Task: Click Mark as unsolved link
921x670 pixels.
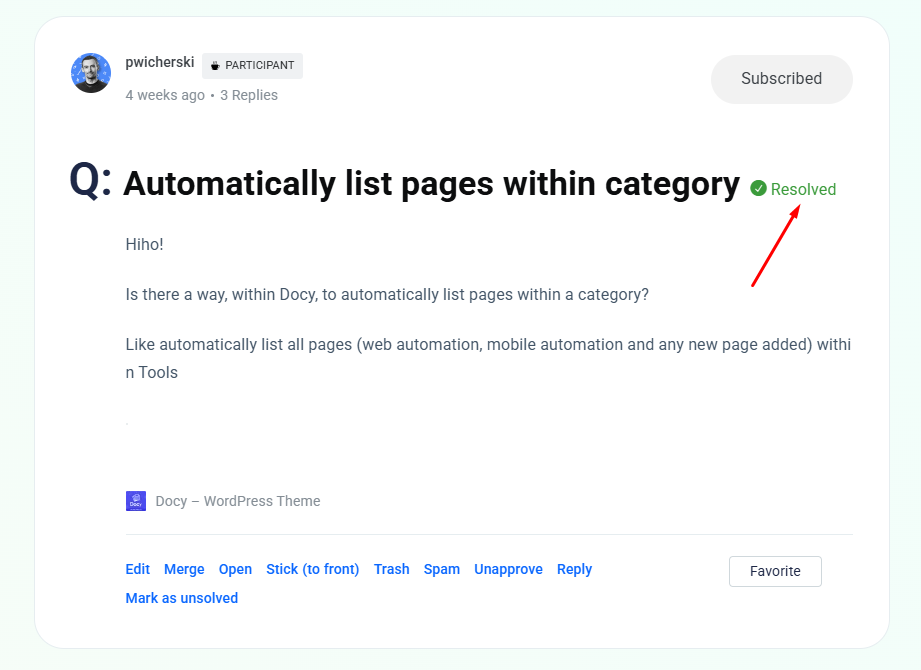Action: (x=181, y=598)
